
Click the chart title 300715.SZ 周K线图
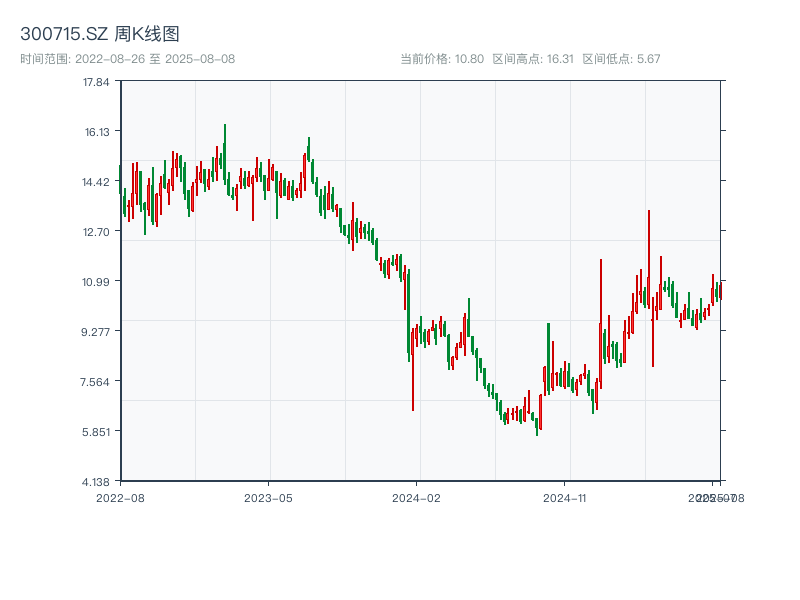pos(100,35)
